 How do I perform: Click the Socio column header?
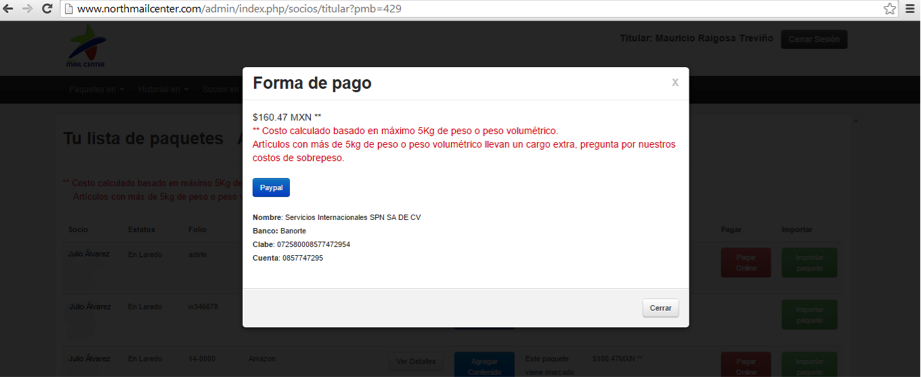78,230
